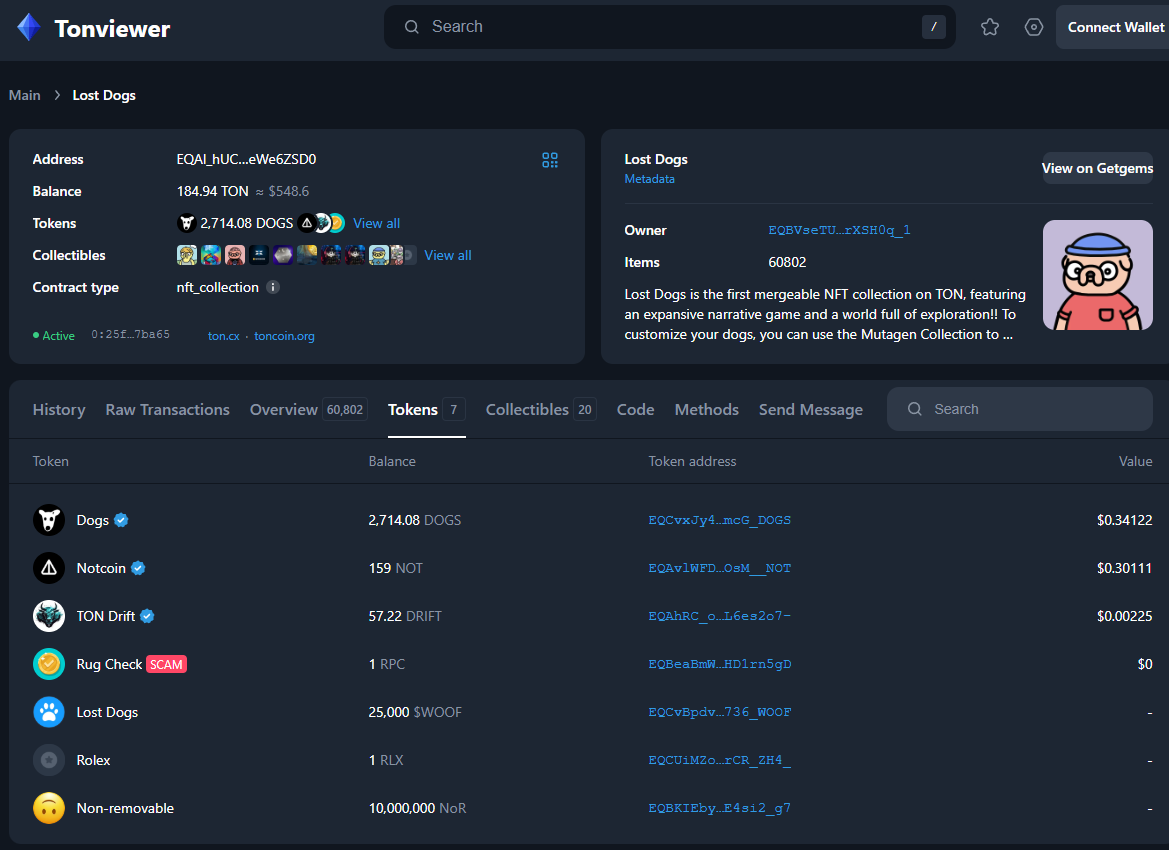Screen dimensions: 1169x850
Task: Show the address QR code icon
Action: 550,160
